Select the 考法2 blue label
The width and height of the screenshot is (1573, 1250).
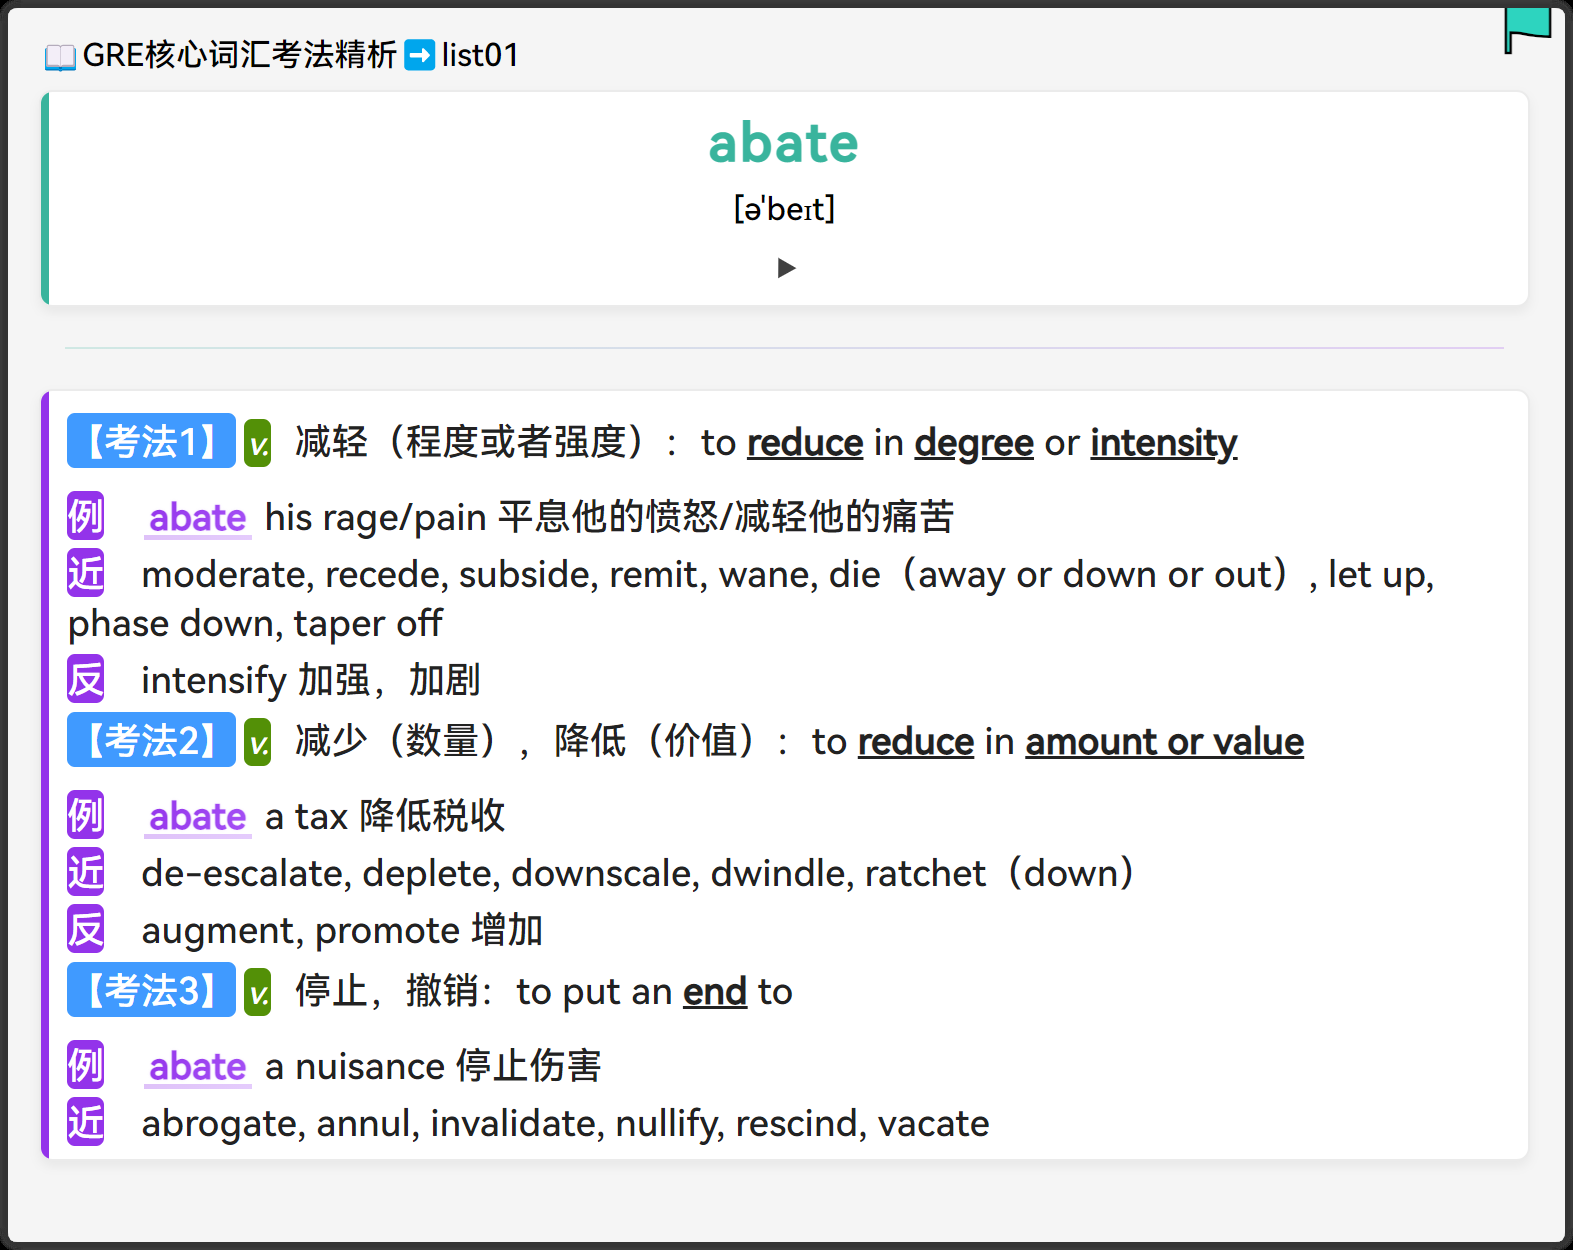point(151,740)
